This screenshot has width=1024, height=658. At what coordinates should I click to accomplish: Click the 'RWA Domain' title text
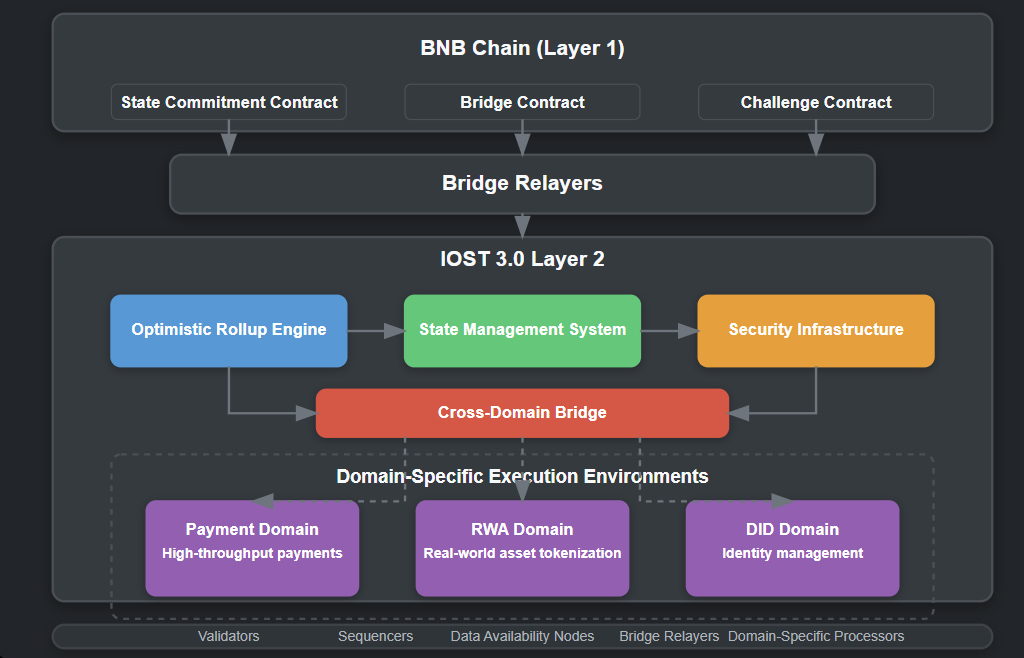pos(522,529)
